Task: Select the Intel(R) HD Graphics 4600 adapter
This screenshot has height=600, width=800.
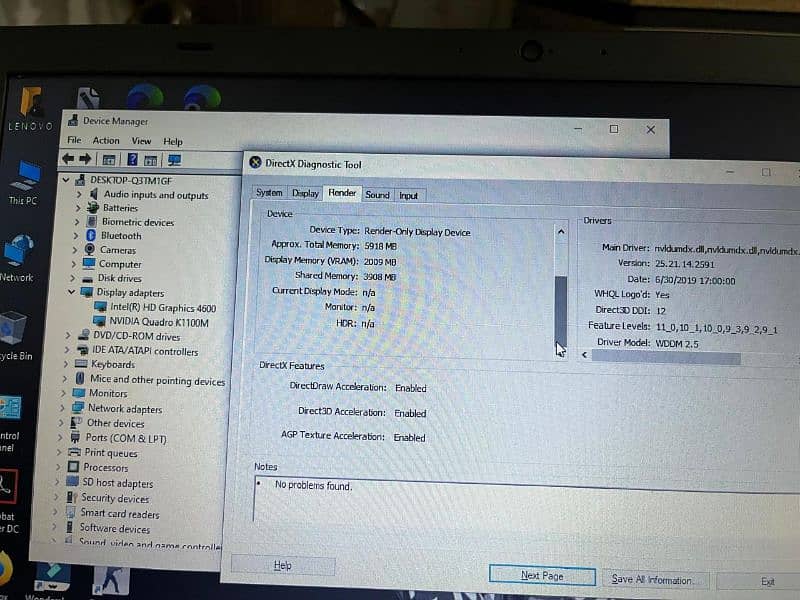Action: pos(156,308)
